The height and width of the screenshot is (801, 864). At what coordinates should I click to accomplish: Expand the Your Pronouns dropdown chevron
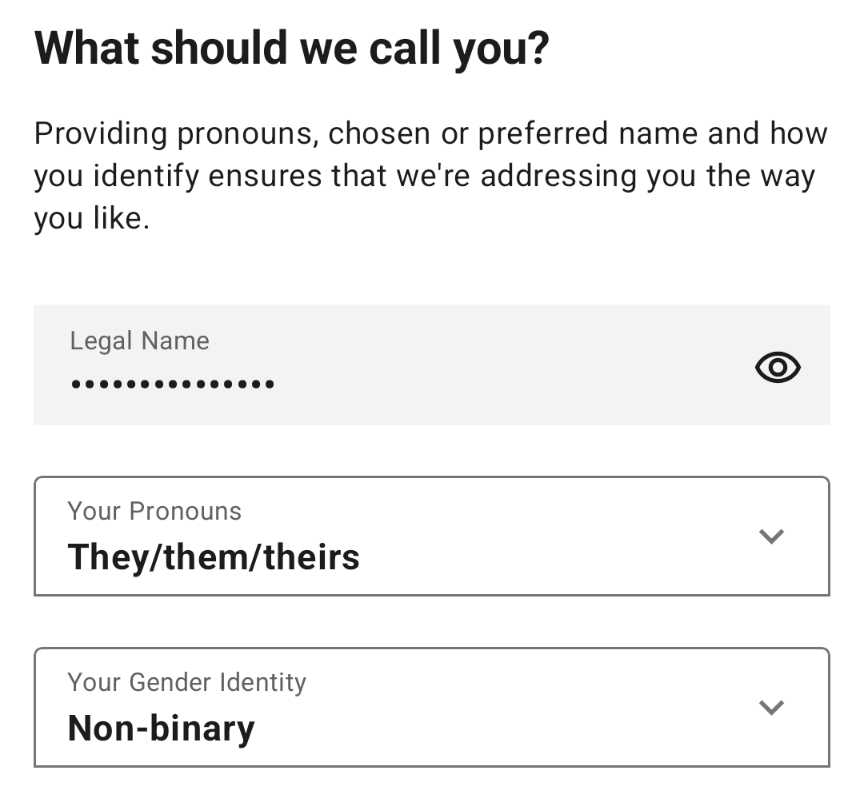[x=770, y=536]
